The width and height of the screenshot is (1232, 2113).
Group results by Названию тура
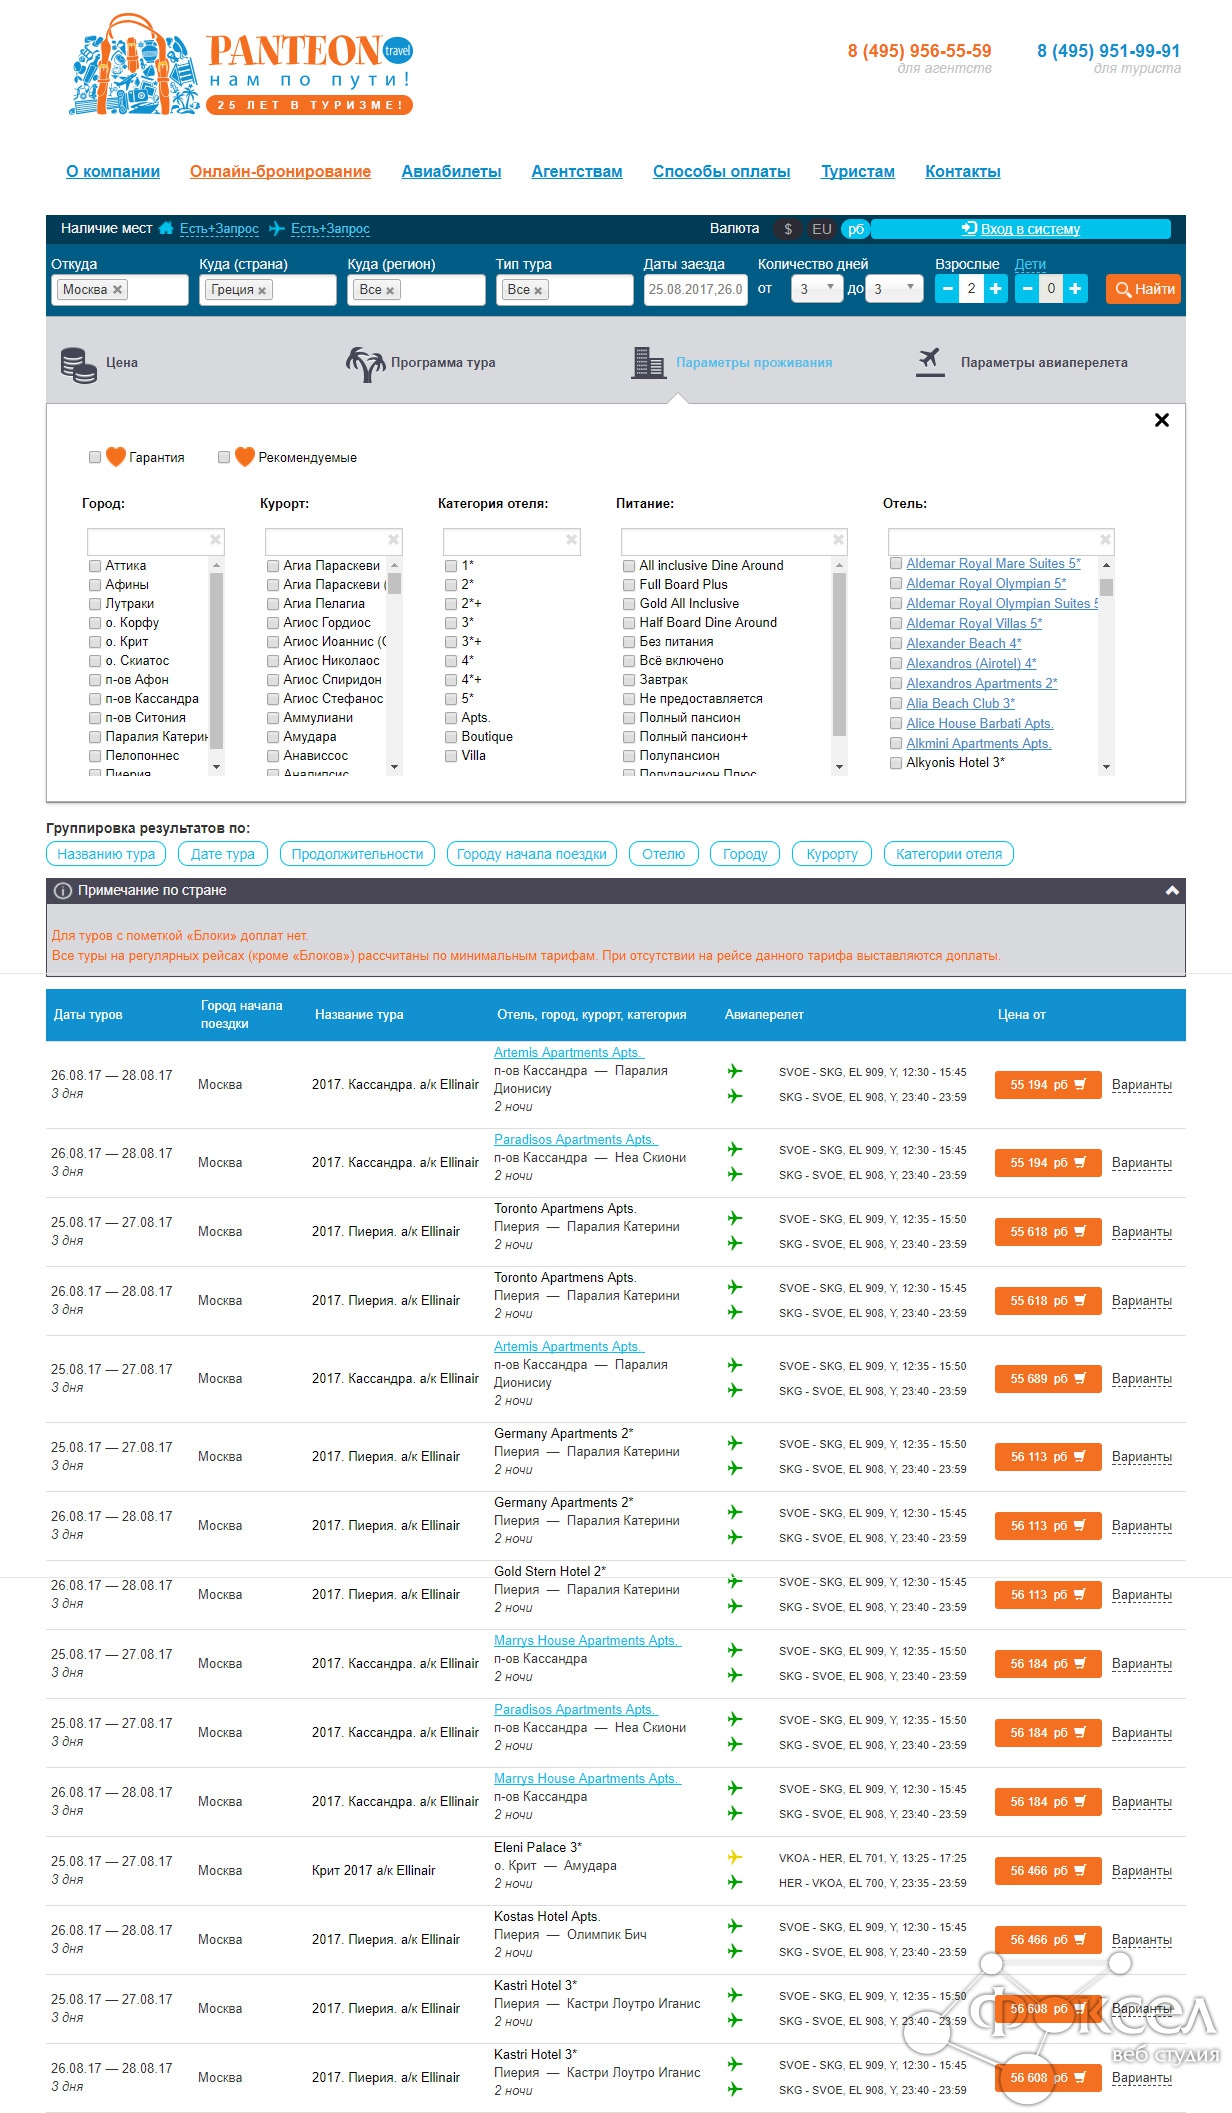click(x=106, y=854)
